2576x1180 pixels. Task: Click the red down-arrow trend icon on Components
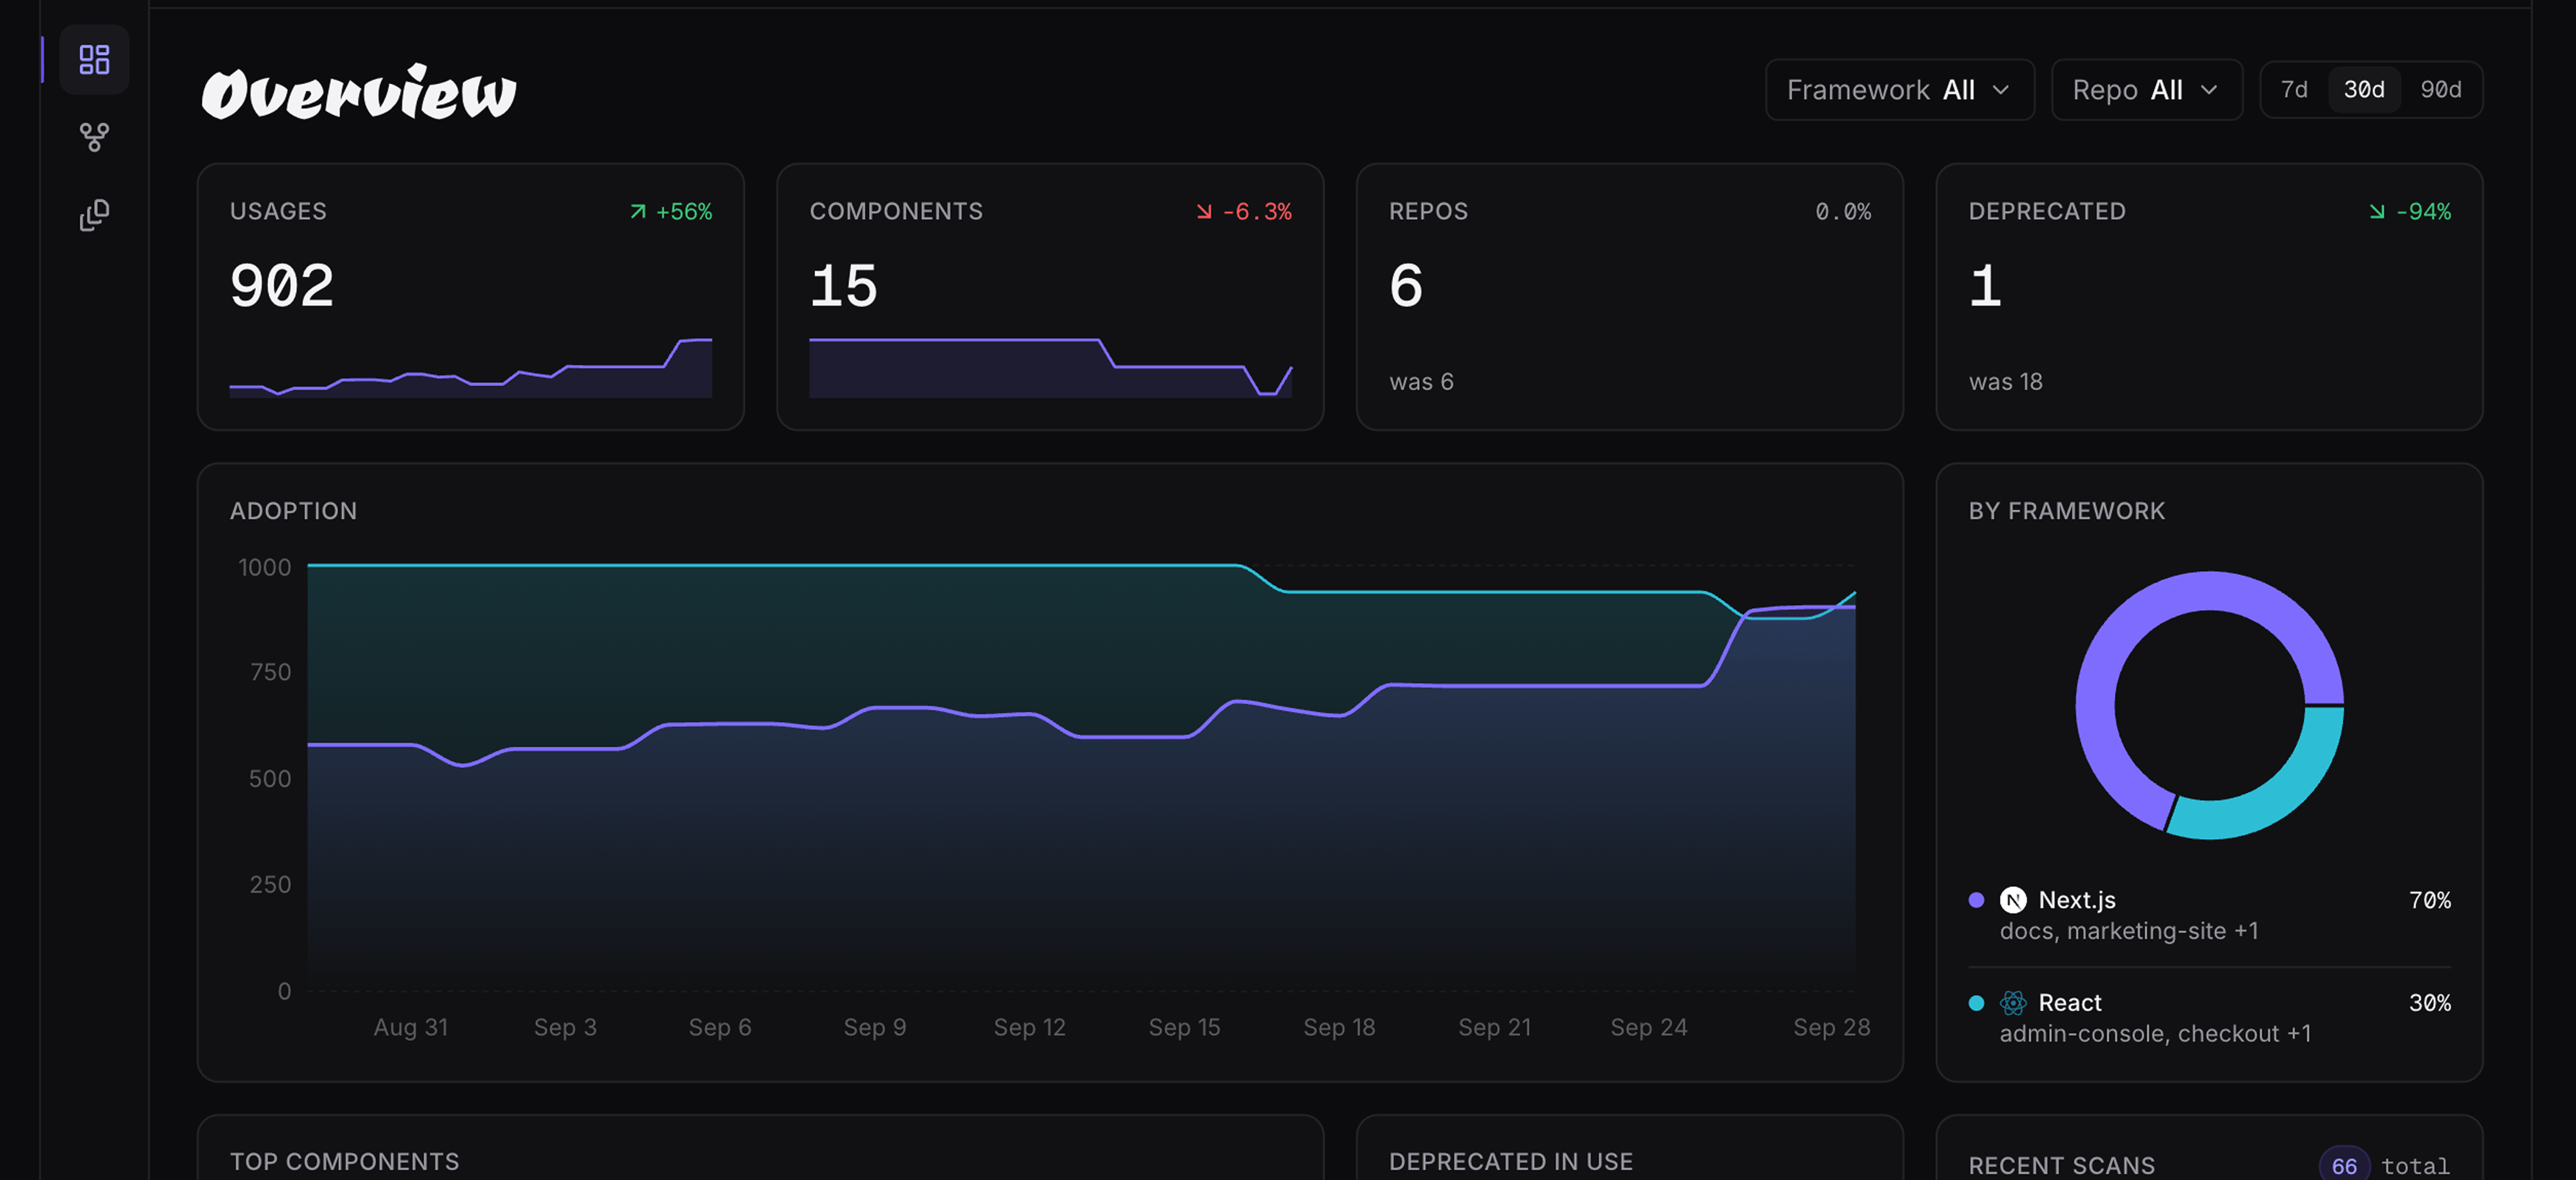click(1204, 211)
